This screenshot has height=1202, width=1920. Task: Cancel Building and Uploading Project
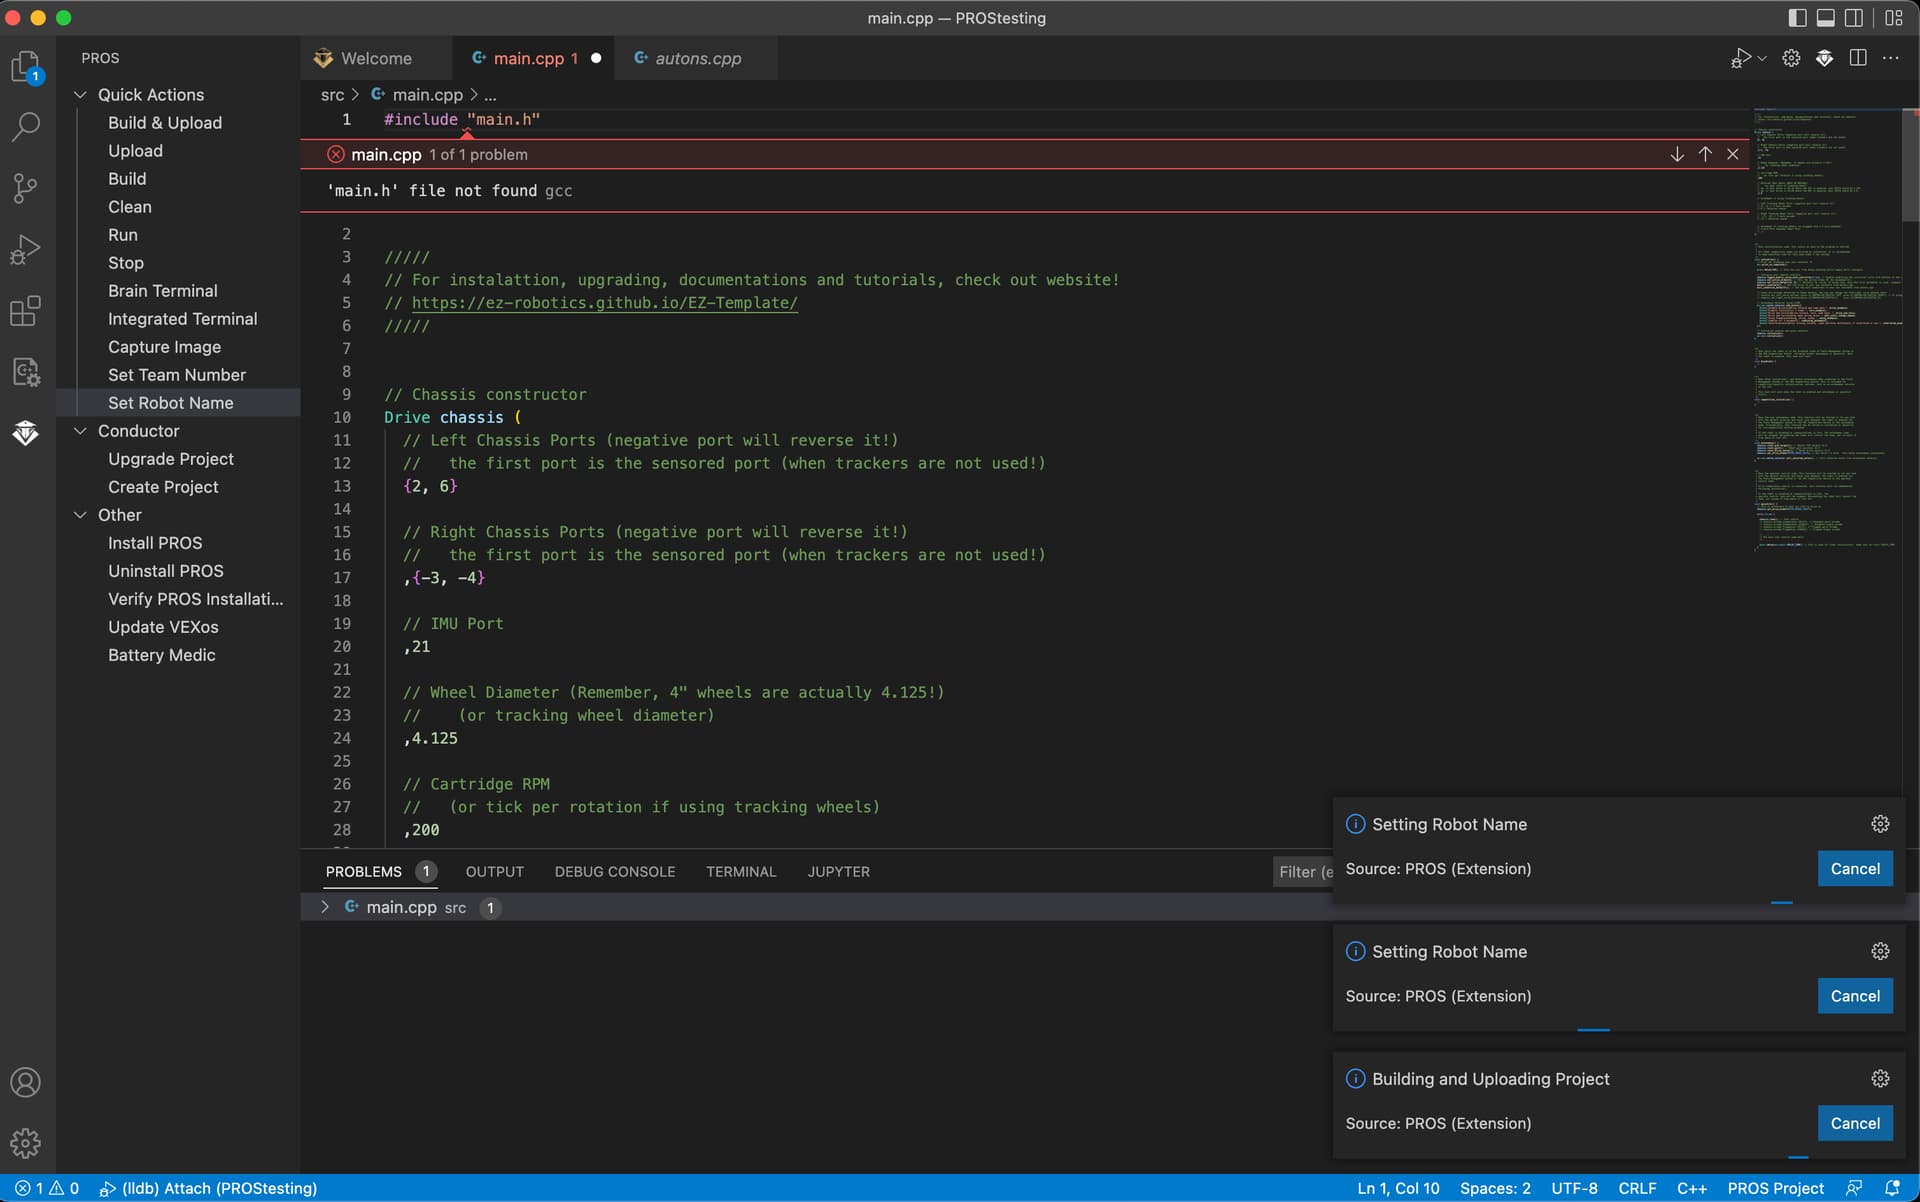(1855, 1123)
